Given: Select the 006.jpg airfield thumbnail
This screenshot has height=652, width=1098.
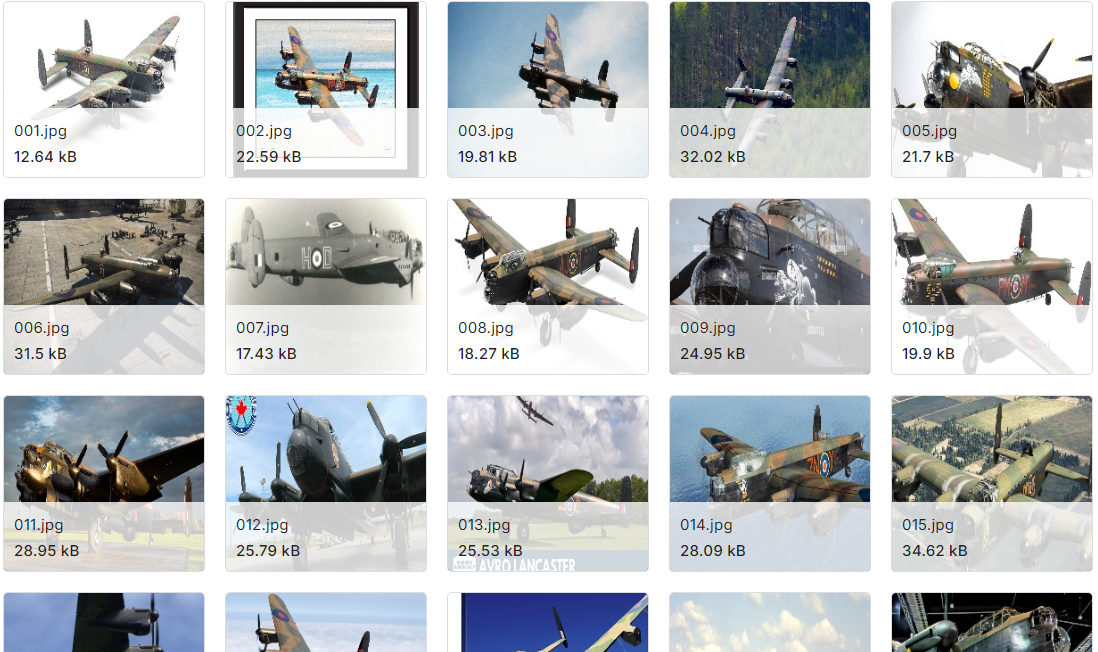Looking at the screenshot, I should 104,286.
